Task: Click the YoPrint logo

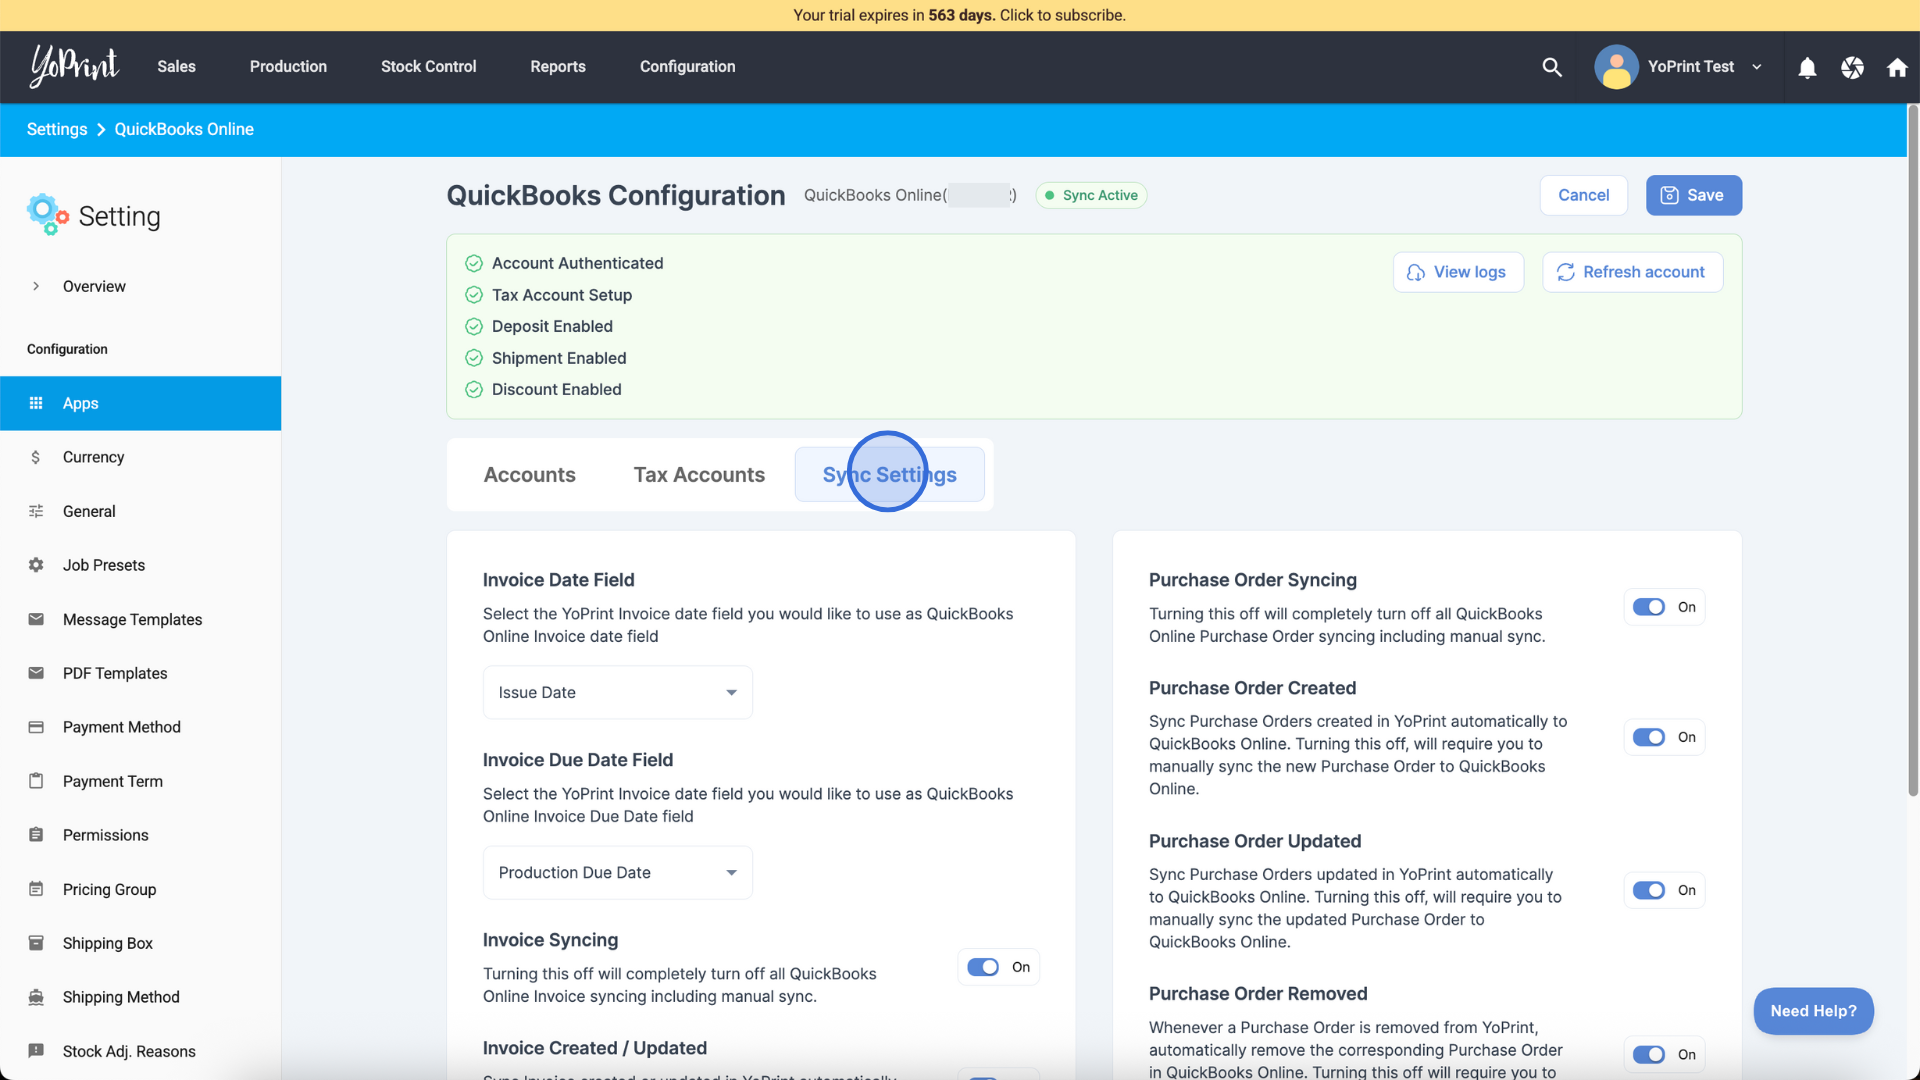Action: pos(74,66)
